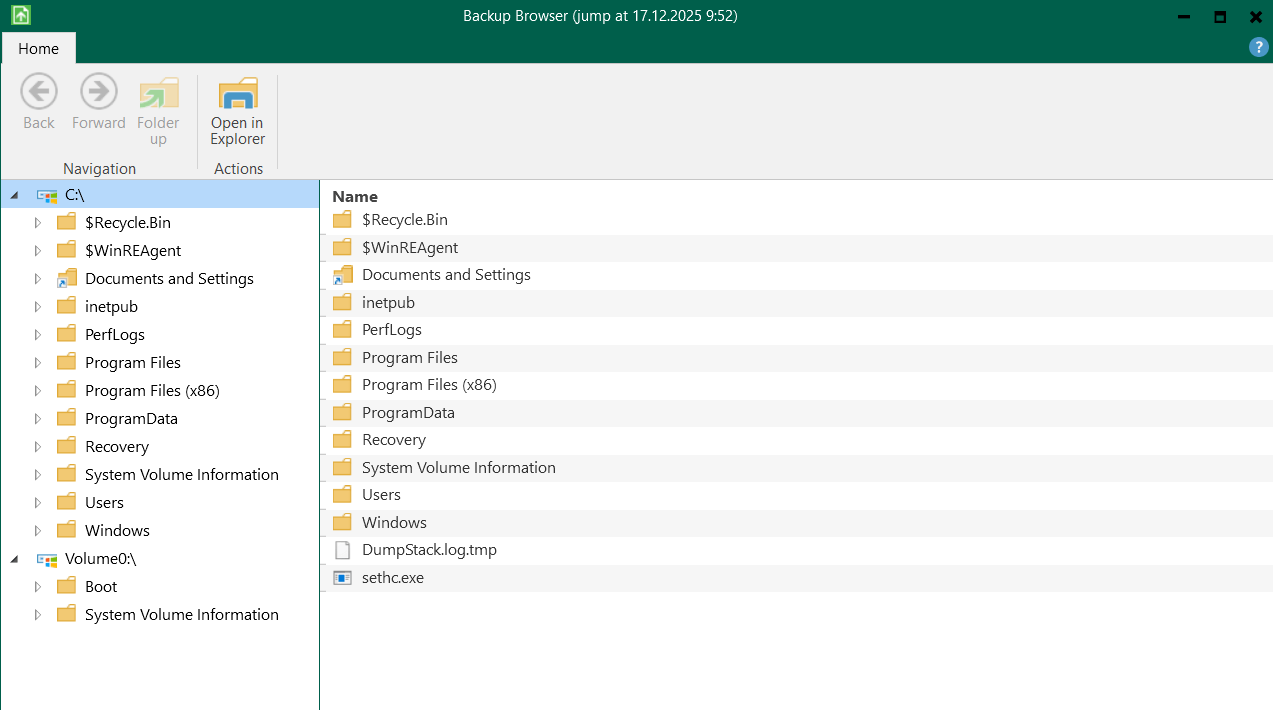Select the DumpStack.log.tmp file icon
1273x710 pixels.
[x=342, y=550]
